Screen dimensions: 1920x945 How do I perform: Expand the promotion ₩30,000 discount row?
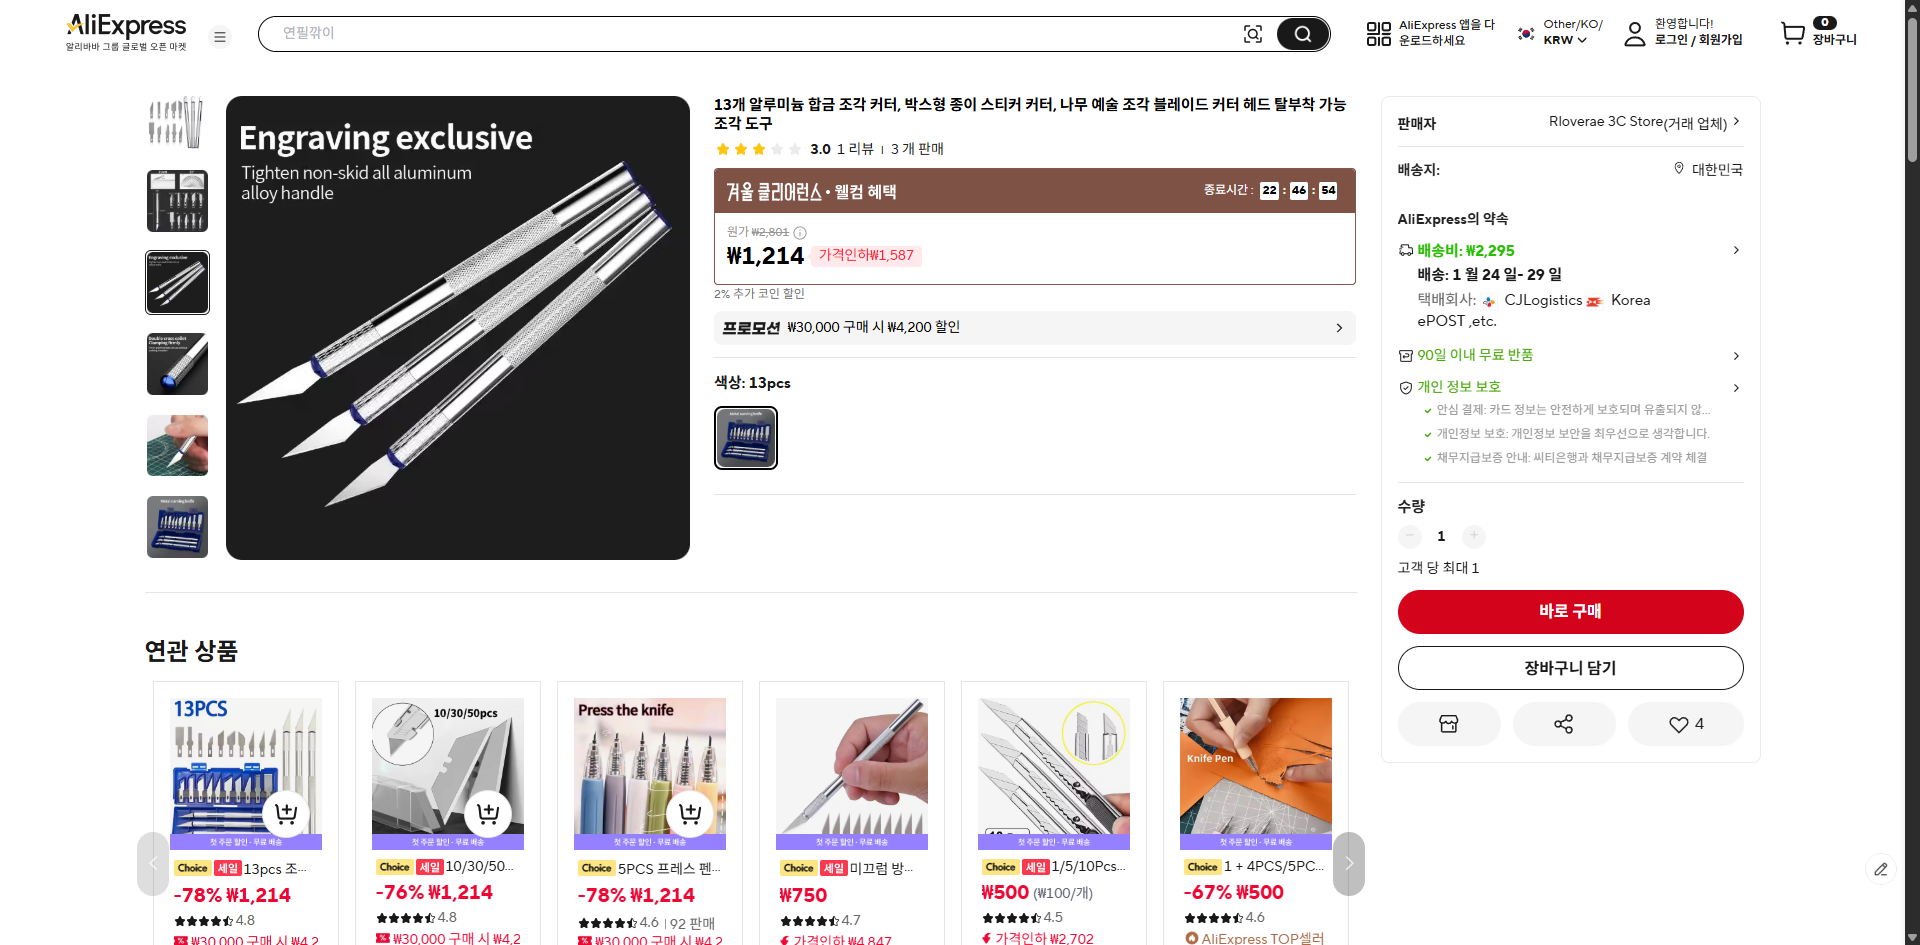coord(1034,328)
